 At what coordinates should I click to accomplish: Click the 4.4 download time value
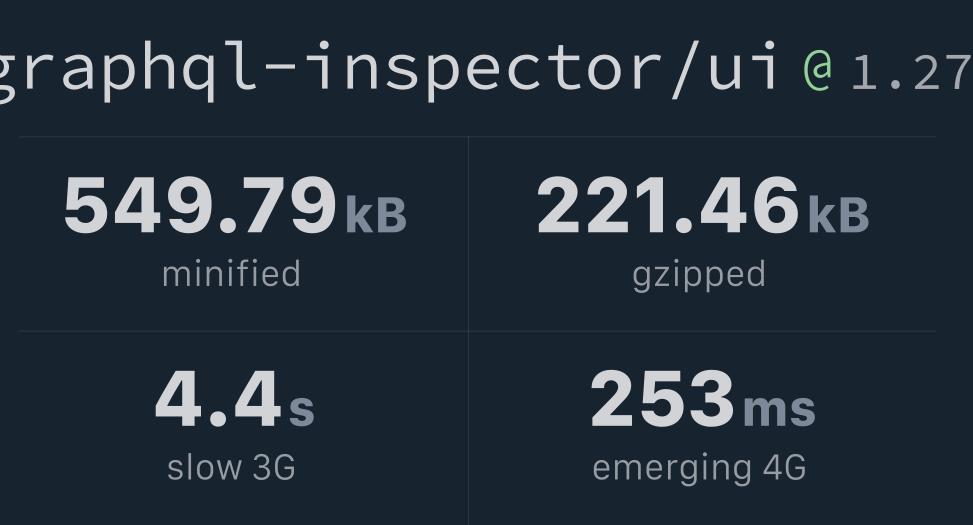[x=218, y=399]
